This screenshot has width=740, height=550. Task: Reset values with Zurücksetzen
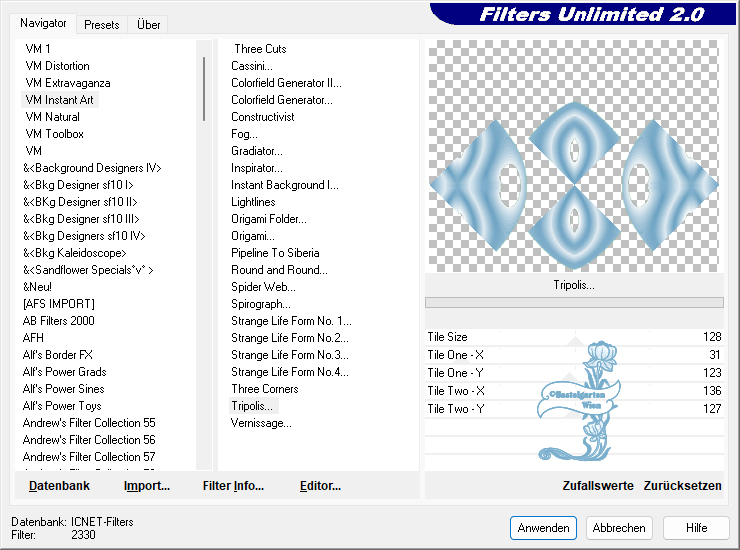(682, 486)
